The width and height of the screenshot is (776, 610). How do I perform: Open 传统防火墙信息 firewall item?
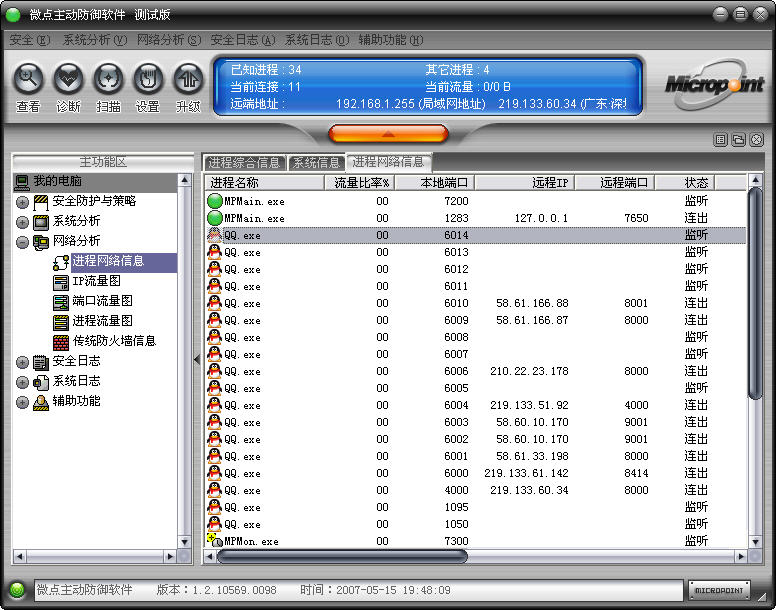tap(114, 341)
